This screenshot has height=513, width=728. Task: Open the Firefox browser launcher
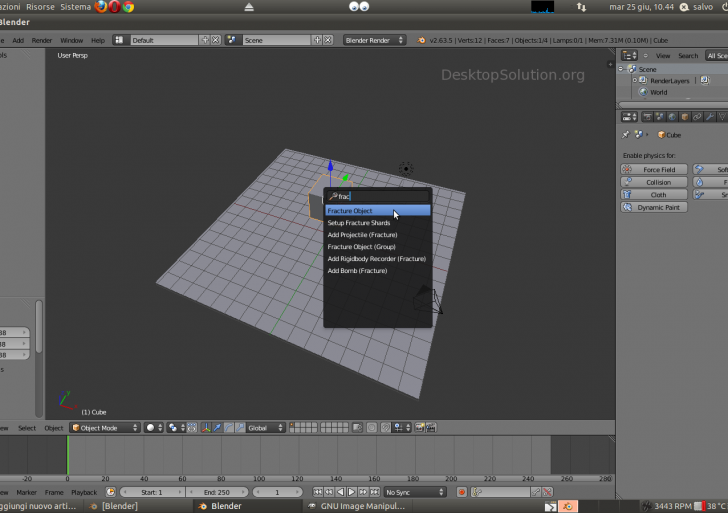pyautogui.click(x=101, y=7)
